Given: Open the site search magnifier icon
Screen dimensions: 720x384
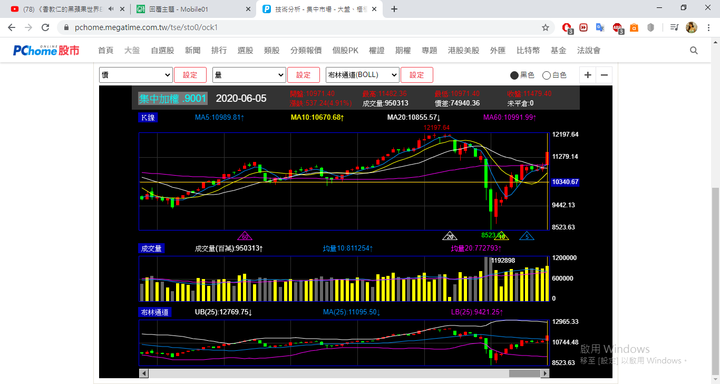Looking at the screenshot, I should [694, 51].
